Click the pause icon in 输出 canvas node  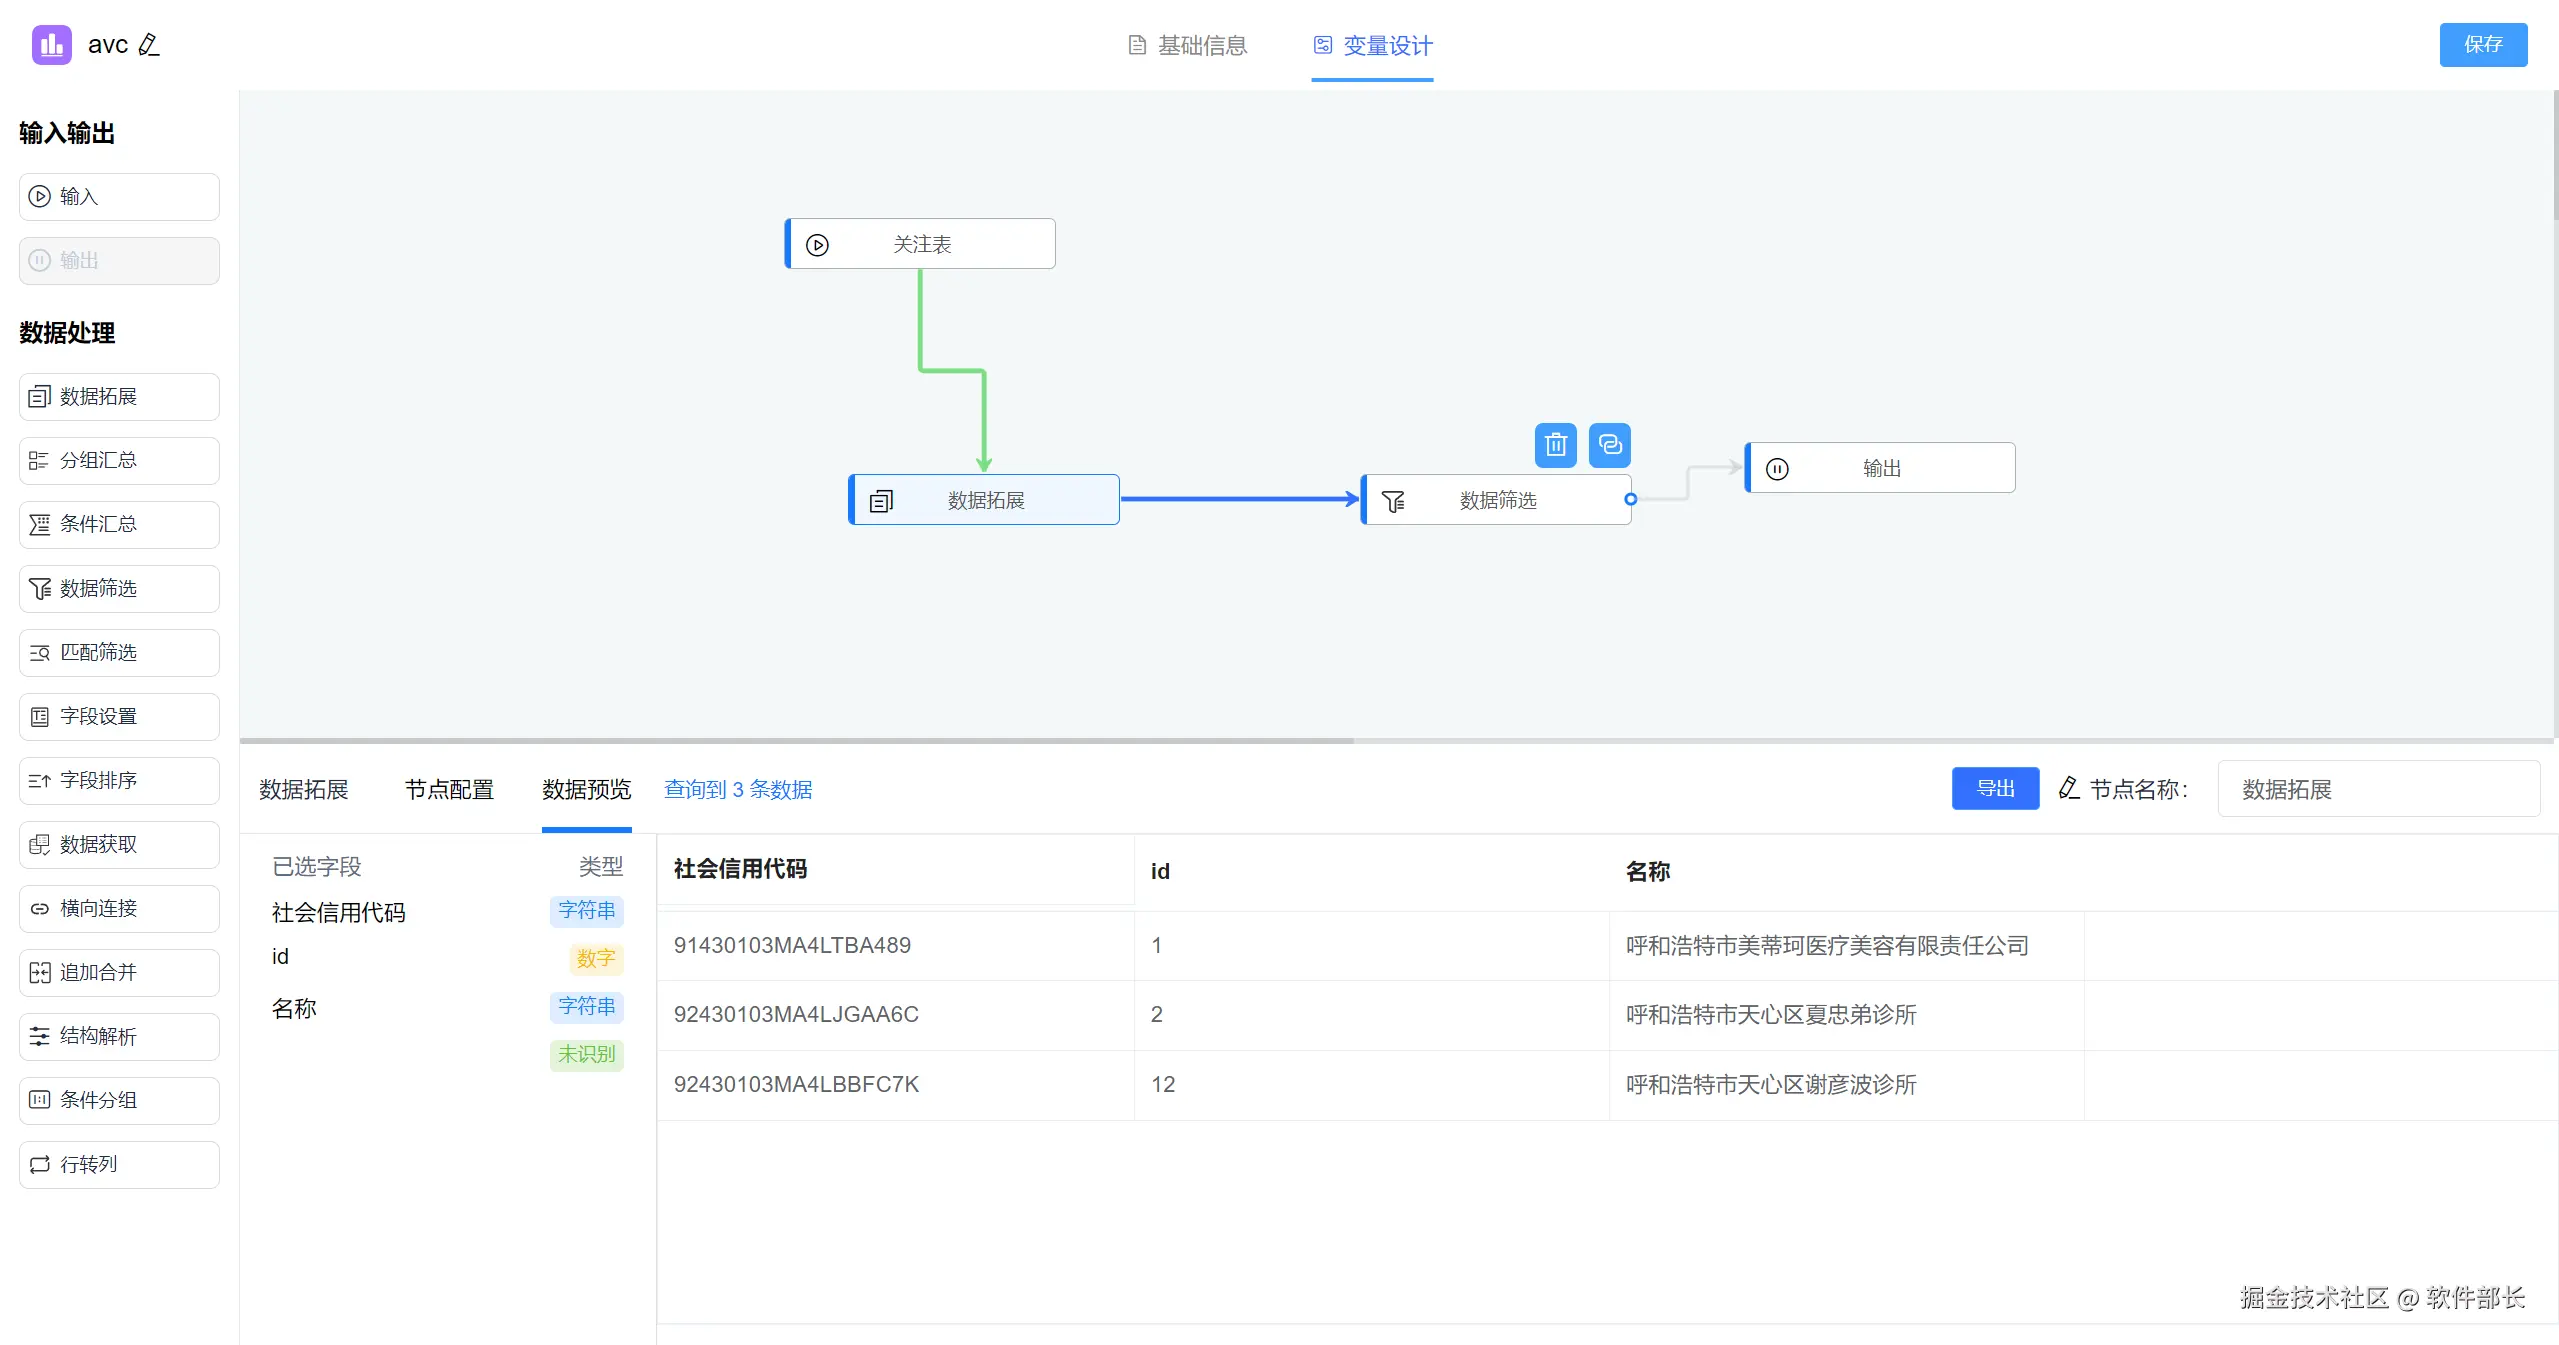click(x=1777, y=469)
